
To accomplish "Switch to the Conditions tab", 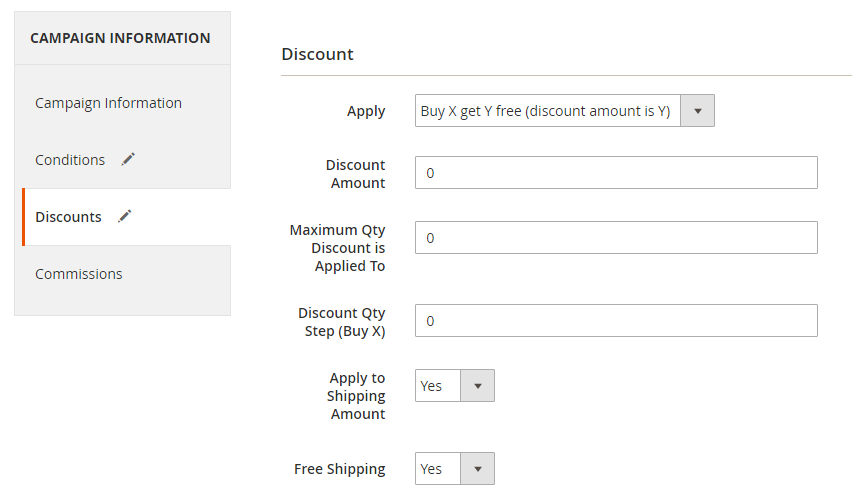I will tap(70, 160).
